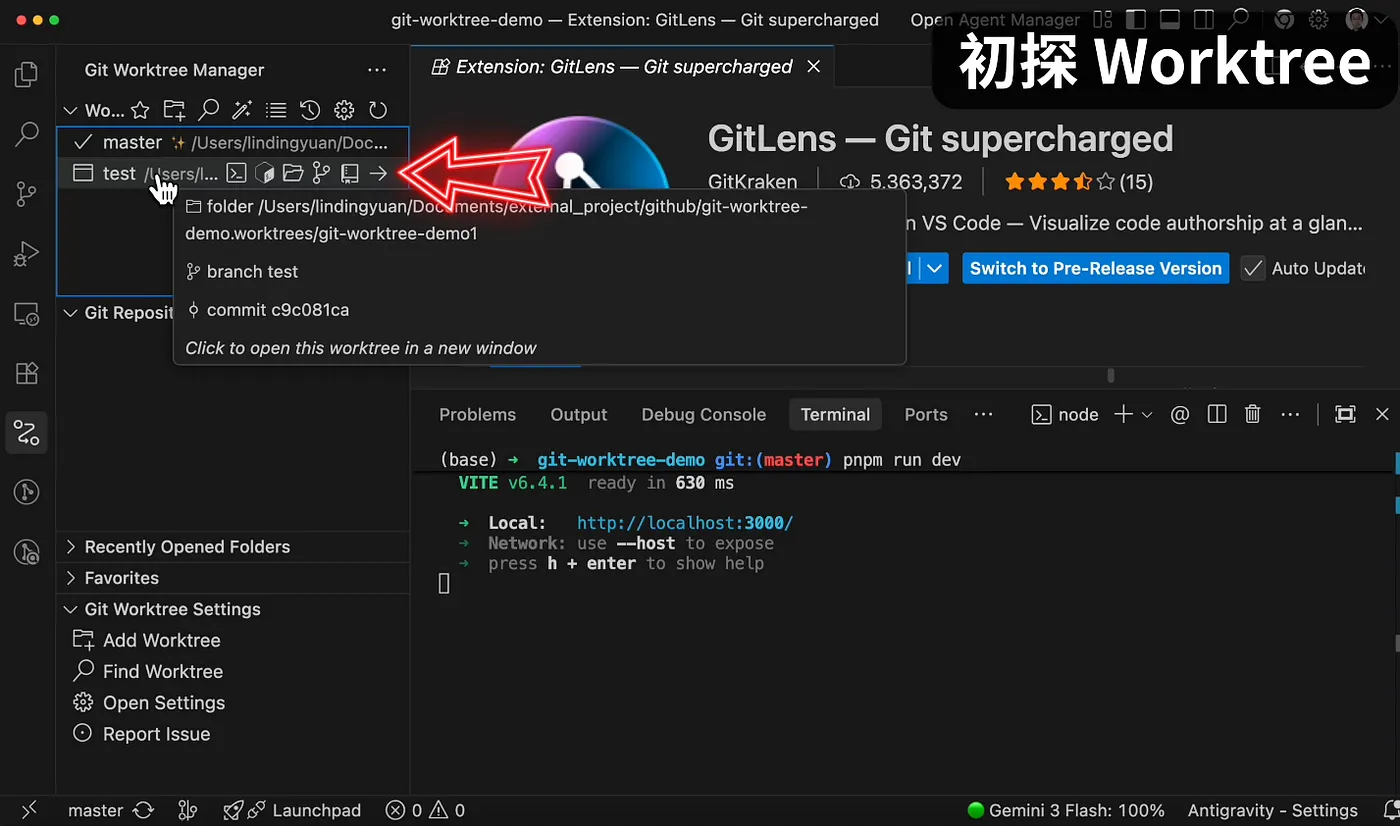Image resolution: width=1400 pixels, height=826 pixels.
Task: Open the Explorer view in the activity bar
Action: [27, 75]
